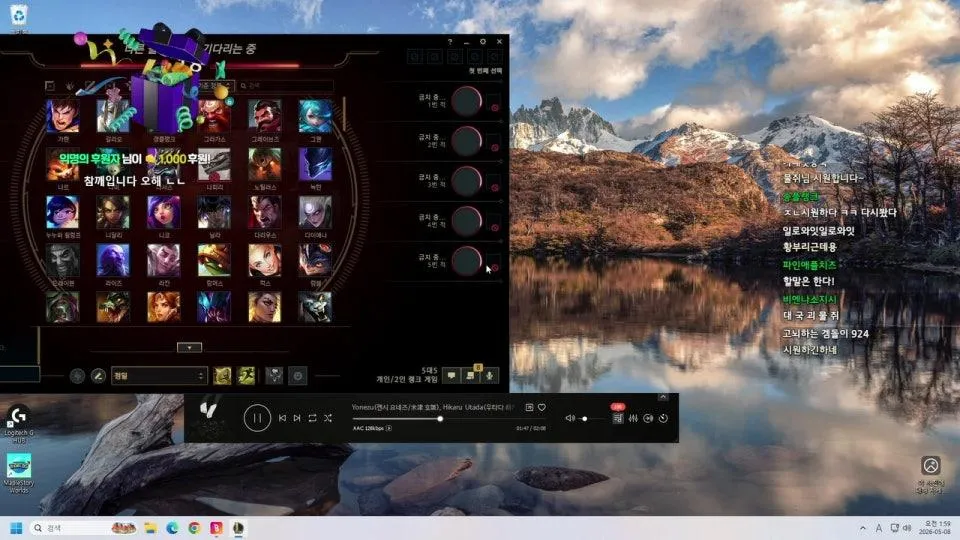Mute music player via speaker icon
Viewport: 960px width, 540px height.
569,418
